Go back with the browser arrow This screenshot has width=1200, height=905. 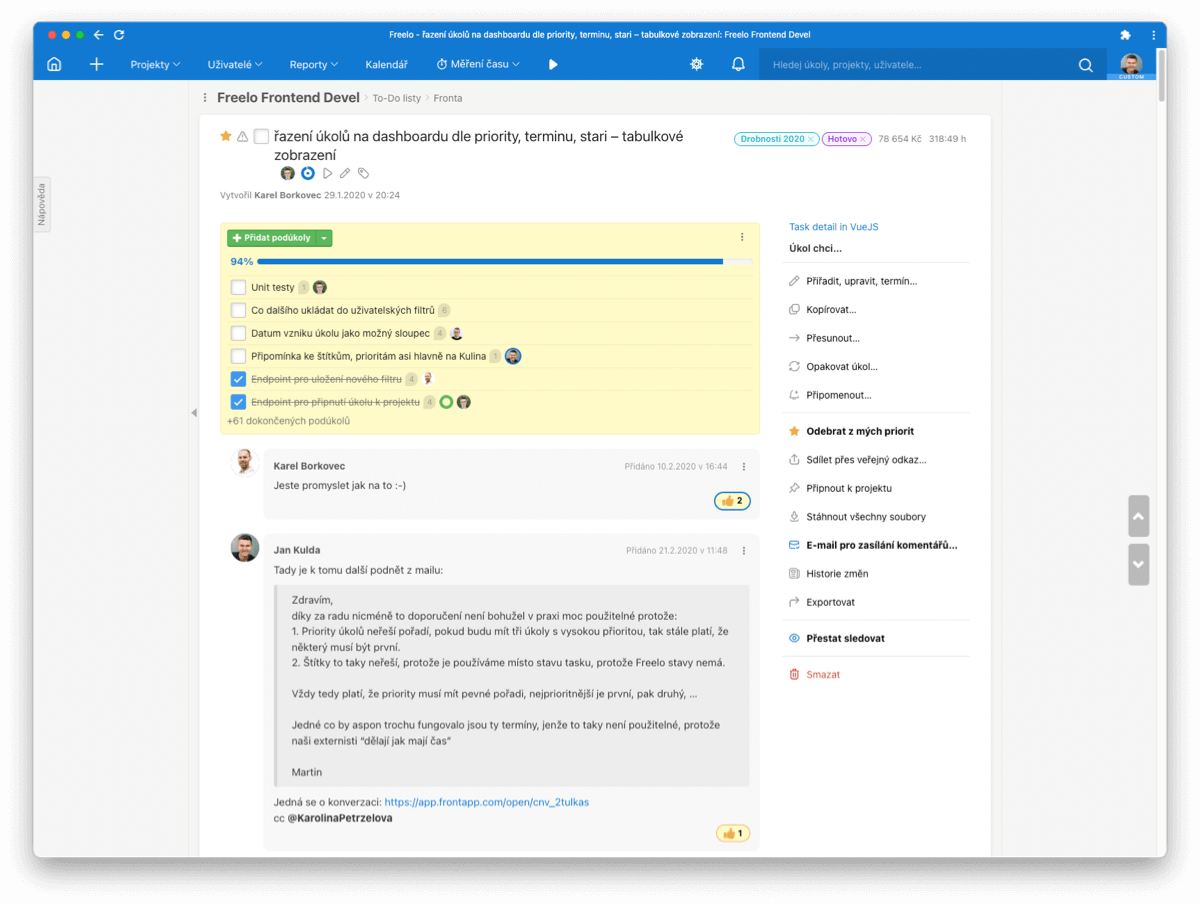98,34
